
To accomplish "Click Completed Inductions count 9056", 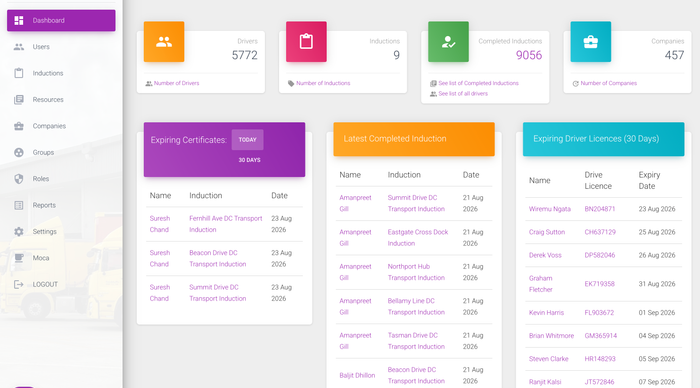I will click(529, 55).
